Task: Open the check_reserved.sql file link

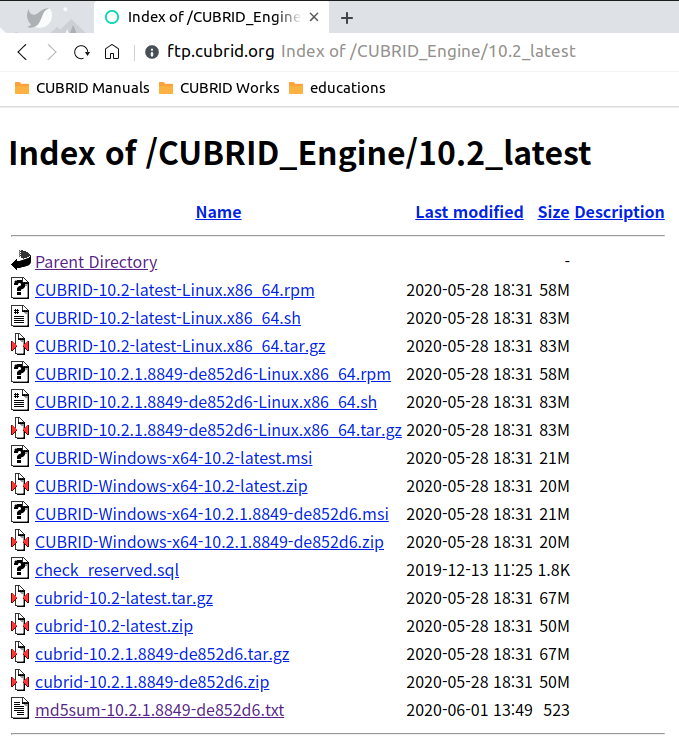Action: (107, 570)
